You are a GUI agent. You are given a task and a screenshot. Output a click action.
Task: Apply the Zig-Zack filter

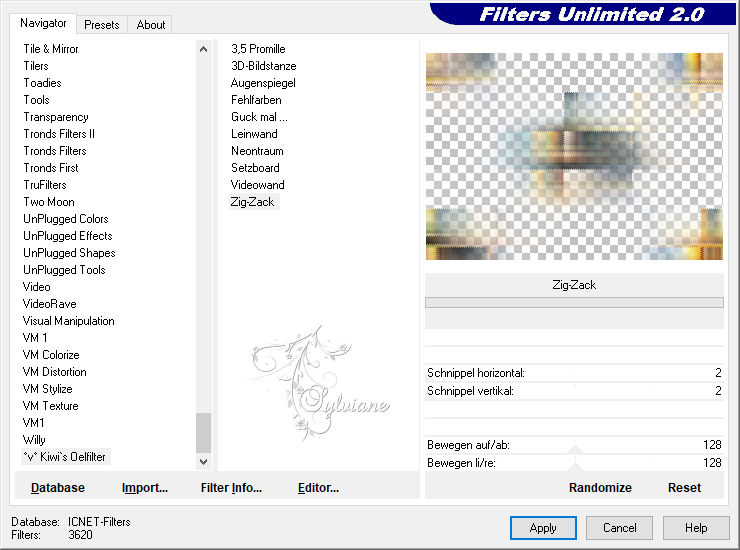[543, 528]
